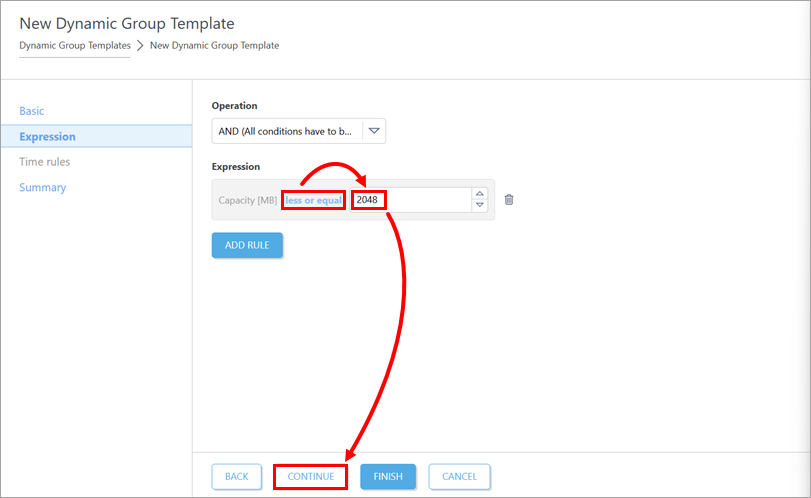Switch to Time rules section
This screenshot has width=811, height=498.
(44, 162)
